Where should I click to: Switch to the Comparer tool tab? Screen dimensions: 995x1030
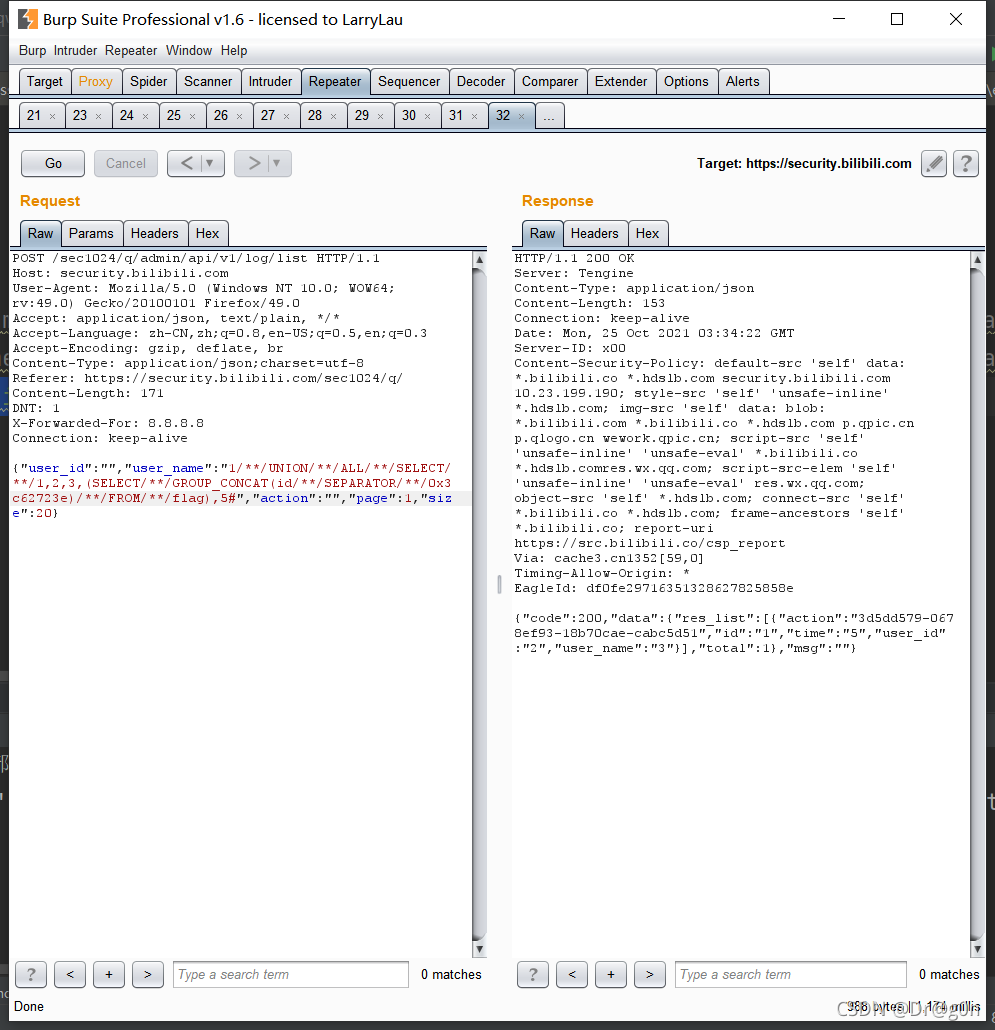click(x=550, y=81)
